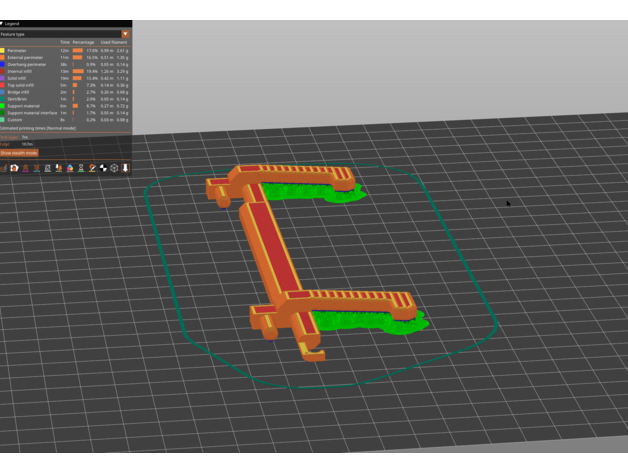628x472 pixels.
Task: Click the blue Overhang perimeter color swatch
Action: point(3,64)
